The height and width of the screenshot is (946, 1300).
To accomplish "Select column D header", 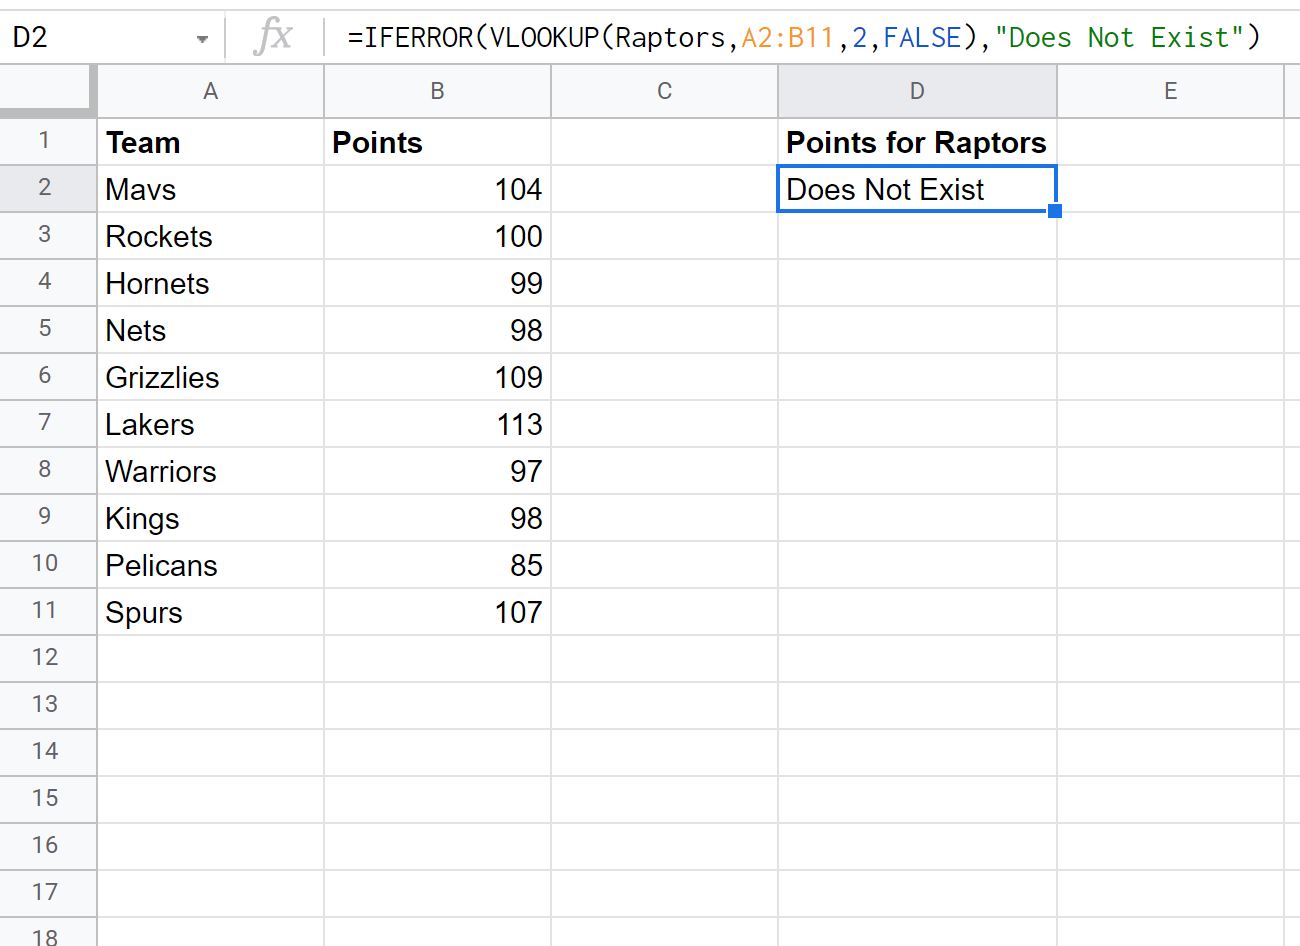I will click(917, 92).
